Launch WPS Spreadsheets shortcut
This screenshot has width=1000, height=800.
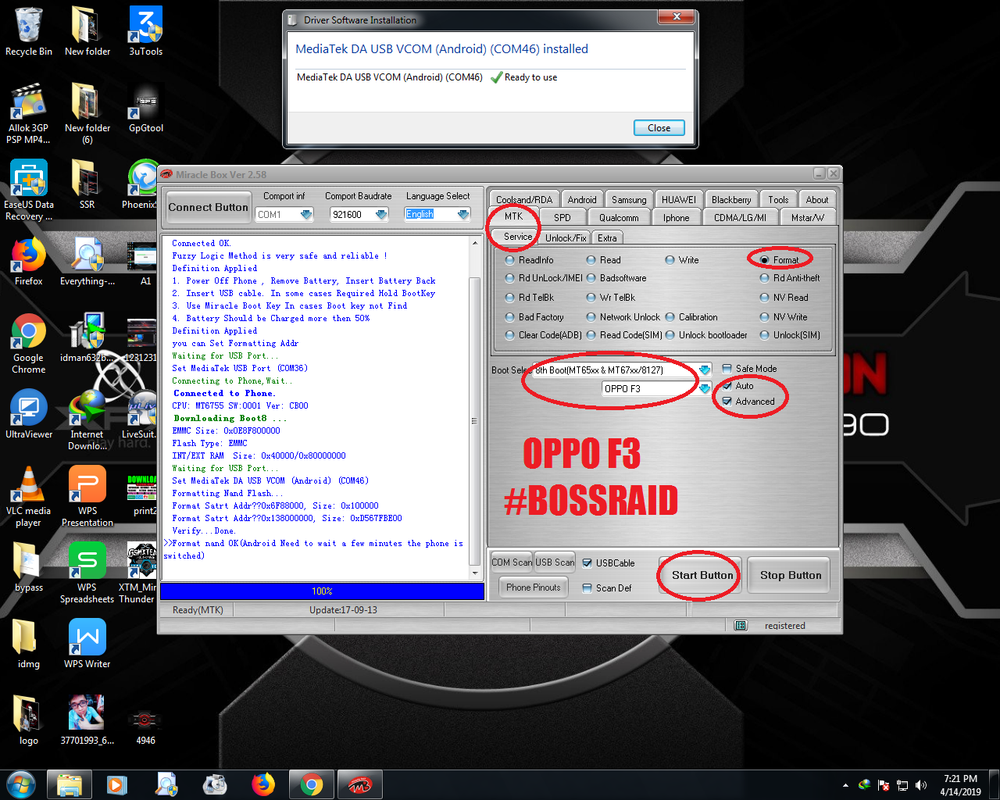click(x=87, y=573)
